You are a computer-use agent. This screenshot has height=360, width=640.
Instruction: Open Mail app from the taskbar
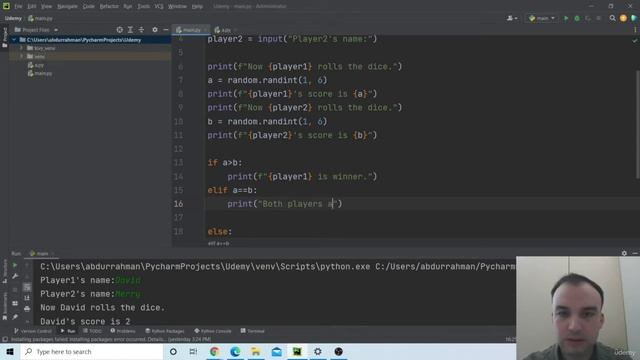(277, 351)
